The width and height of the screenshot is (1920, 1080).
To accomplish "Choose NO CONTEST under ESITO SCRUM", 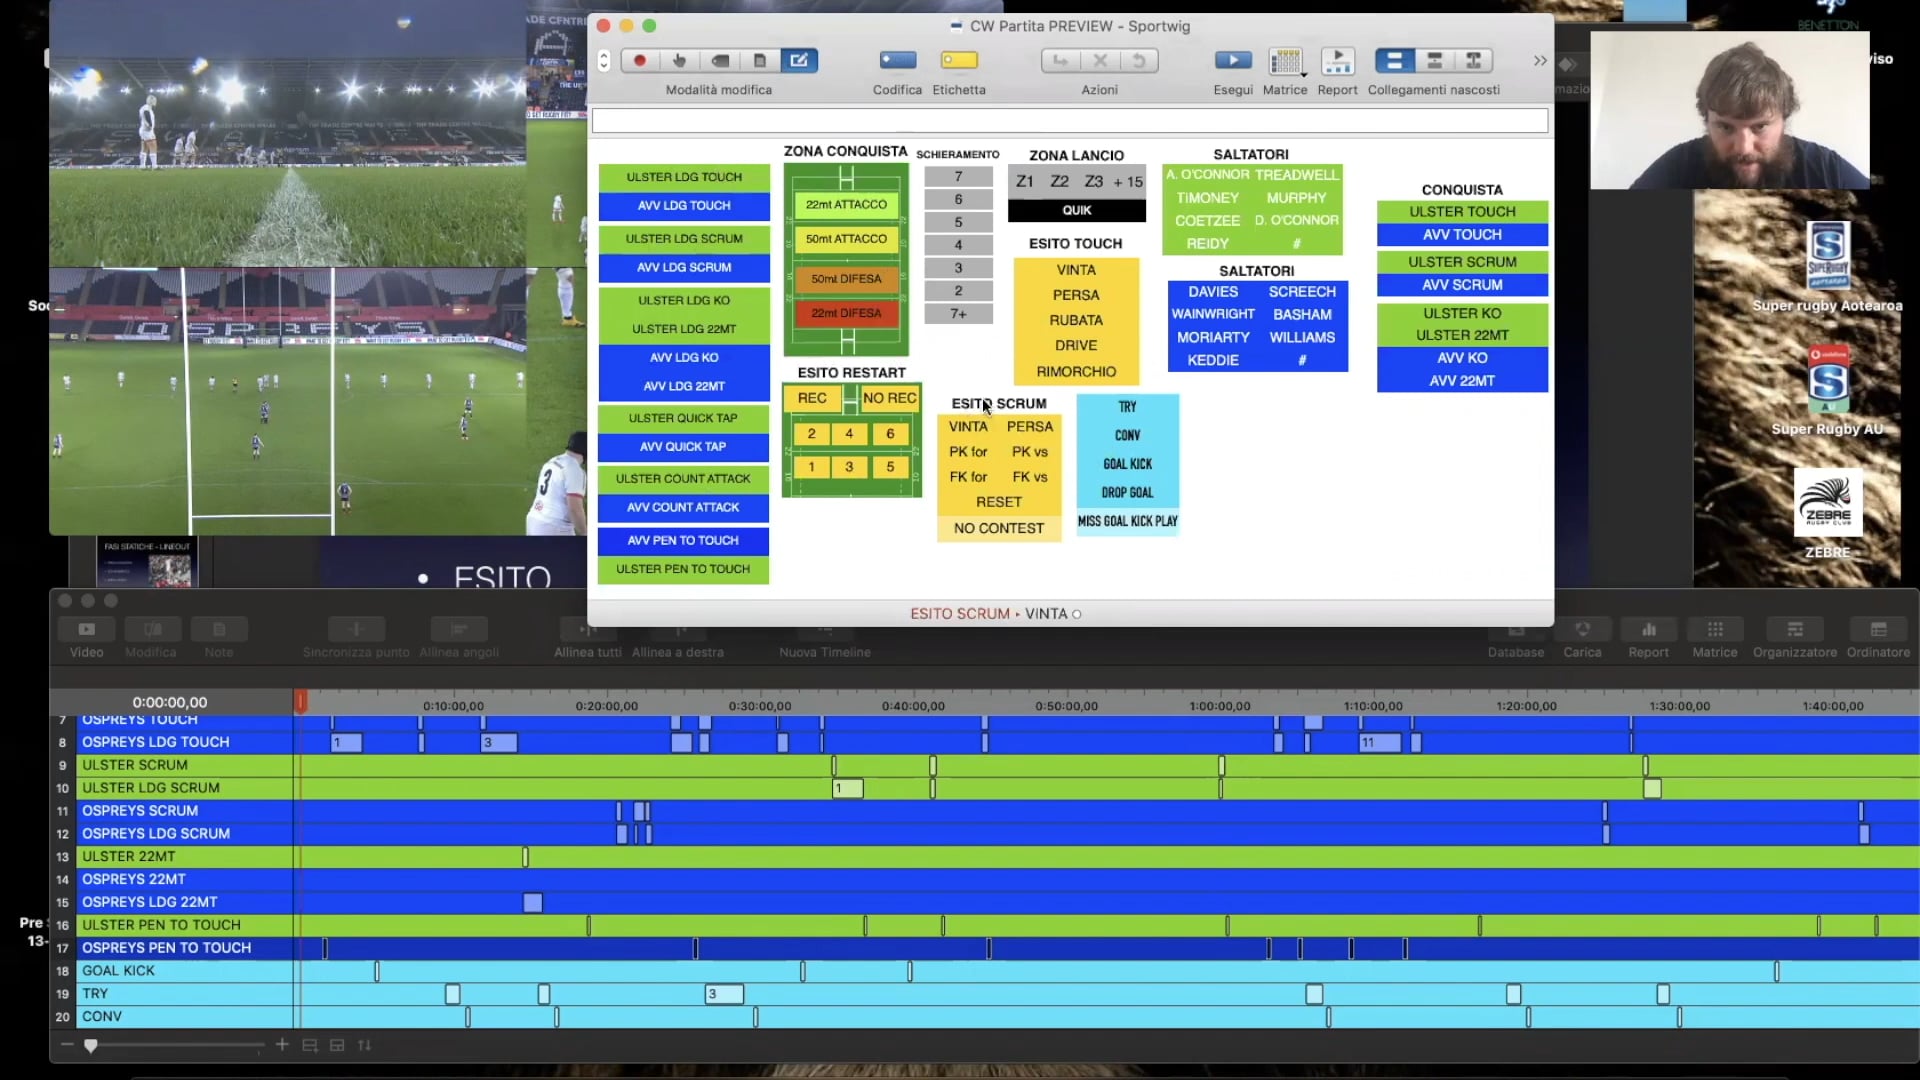I will tap(999, 529).
